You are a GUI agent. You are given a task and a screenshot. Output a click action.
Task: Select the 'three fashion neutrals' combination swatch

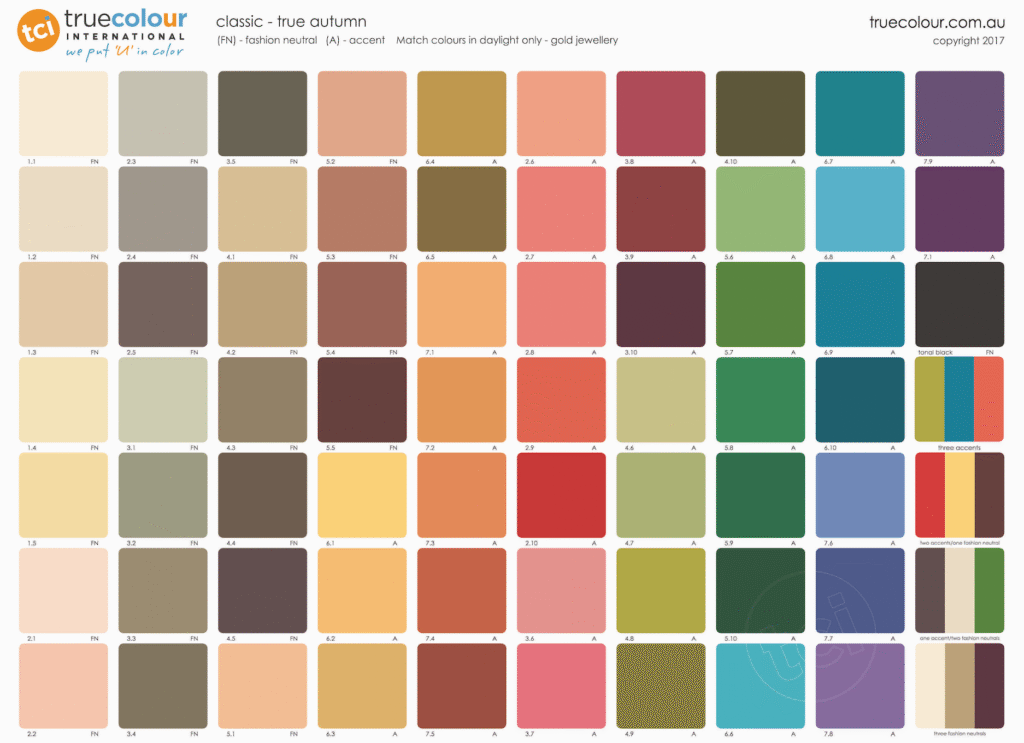(960, 685)
